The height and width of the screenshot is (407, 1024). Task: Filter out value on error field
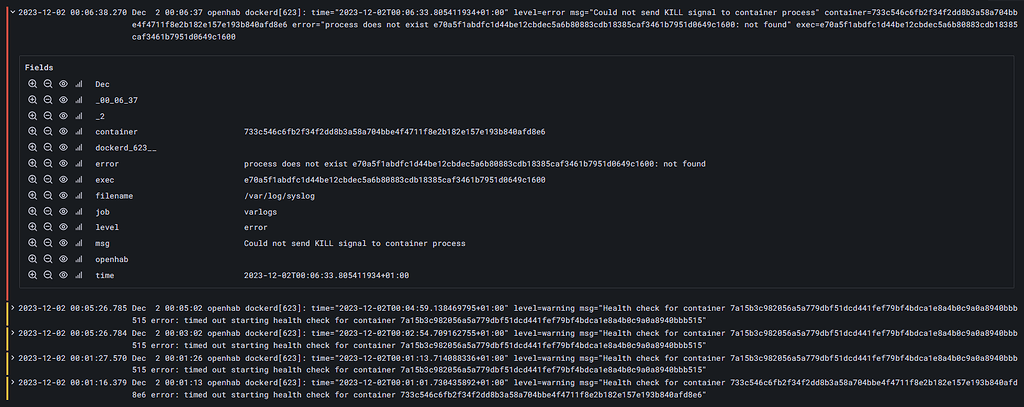coord(48,164)
